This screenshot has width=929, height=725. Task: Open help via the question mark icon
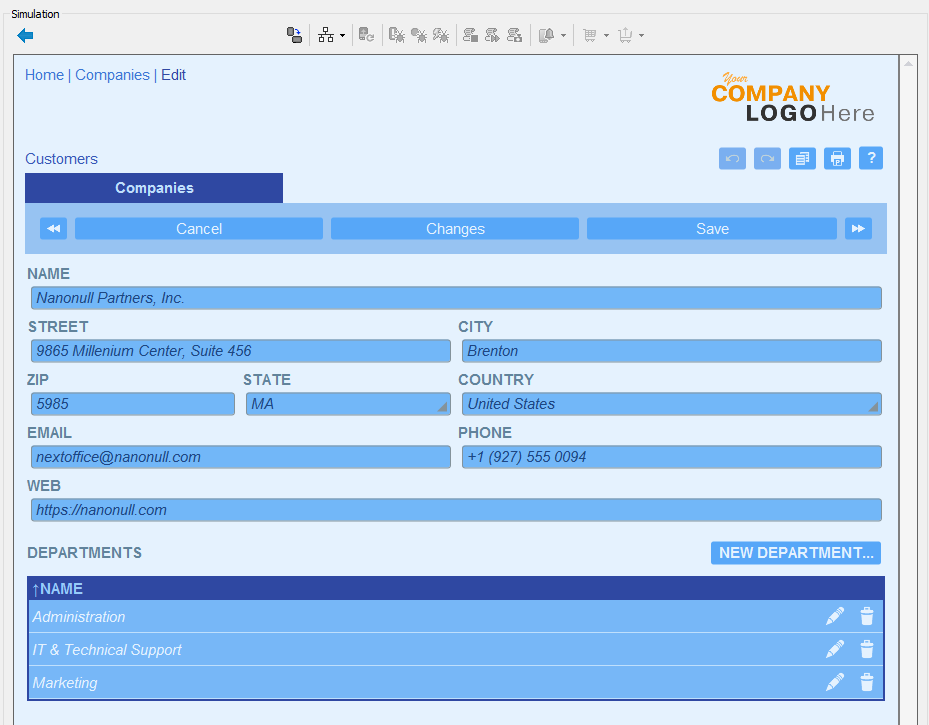pos(870,158)
